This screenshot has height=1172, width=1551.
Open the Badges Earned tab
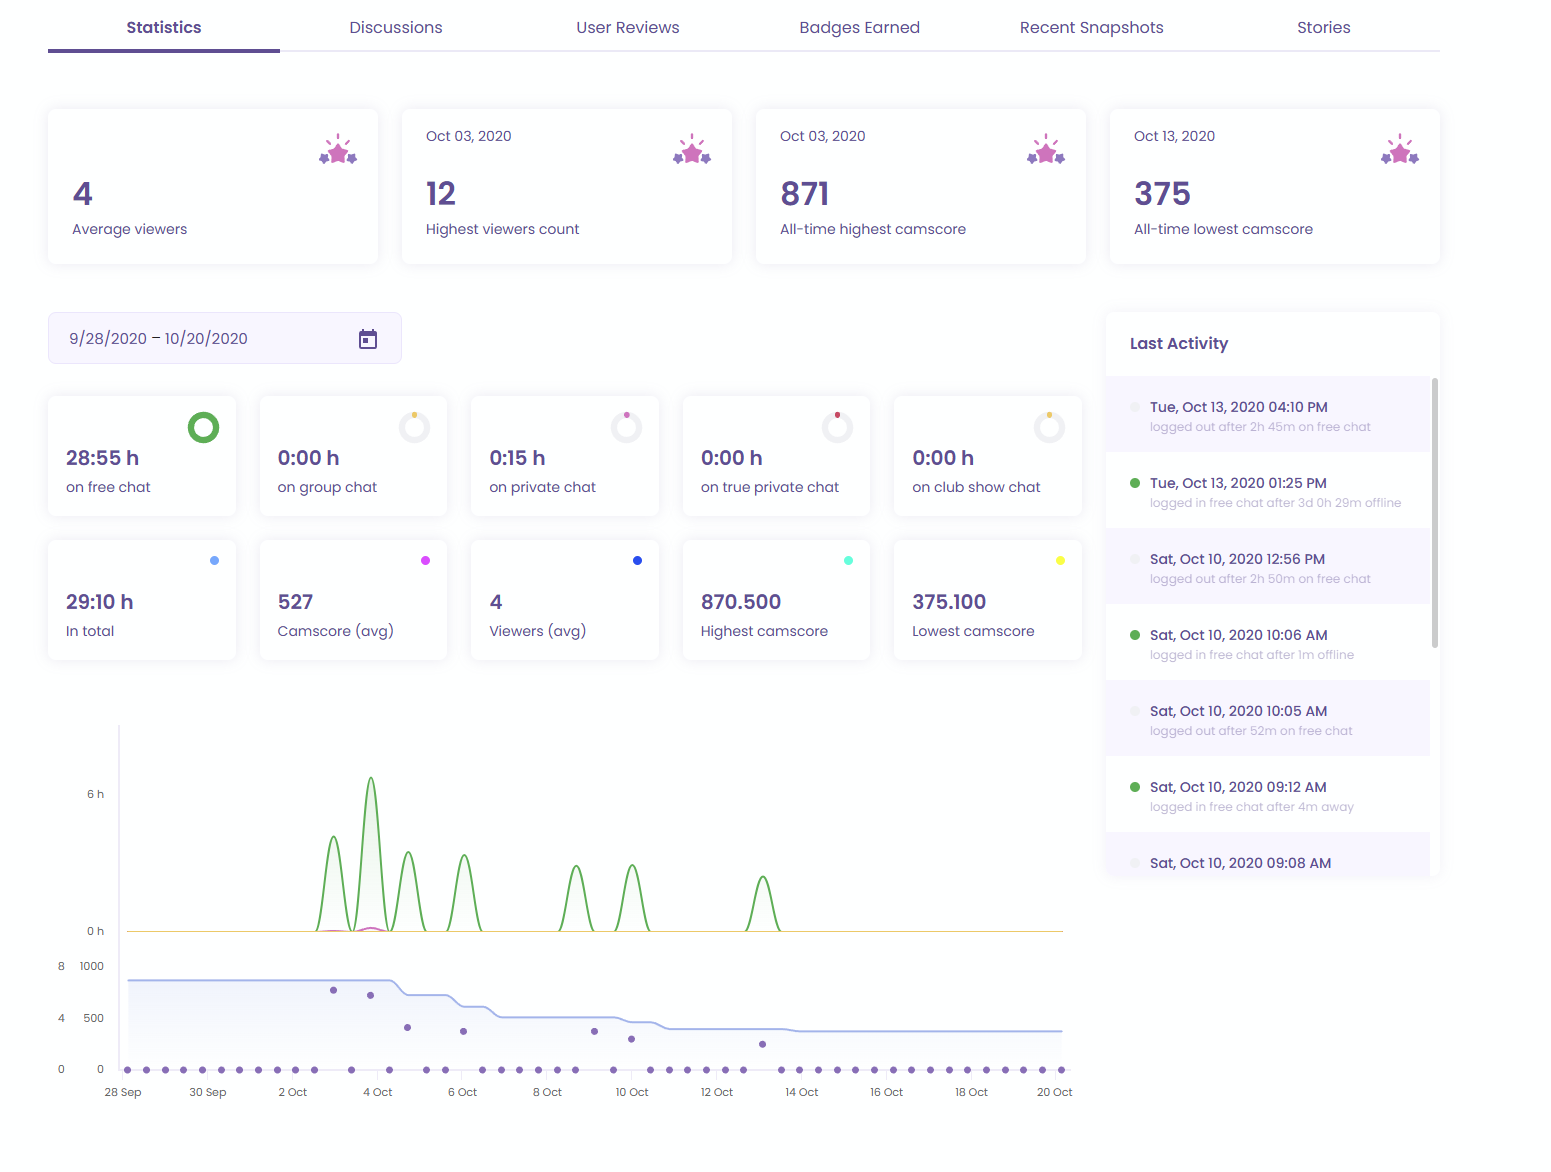(860, 28)
